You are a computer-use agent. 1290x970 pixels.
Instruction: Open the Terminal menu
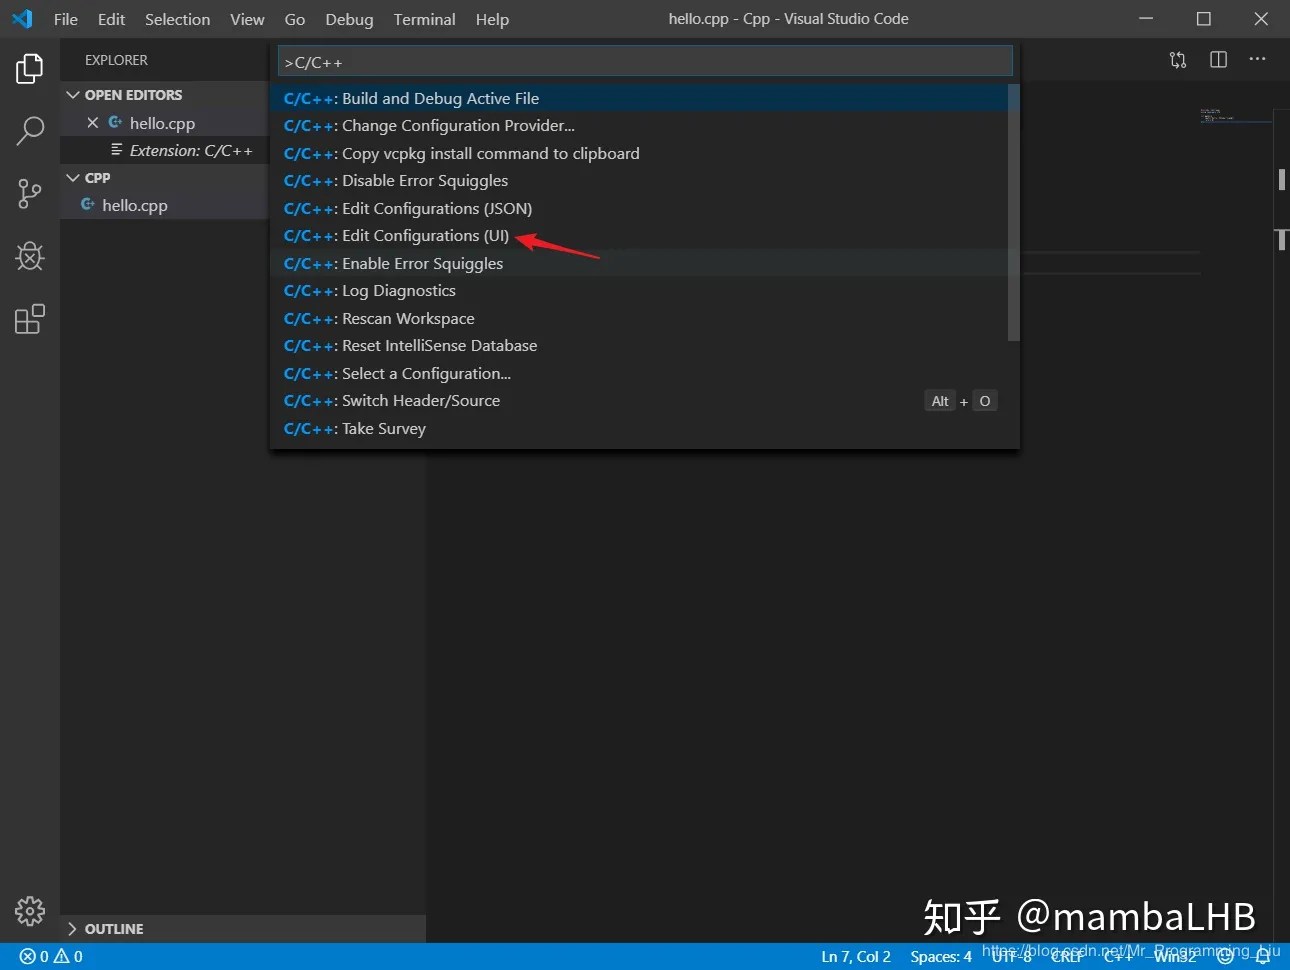point(424,19)
